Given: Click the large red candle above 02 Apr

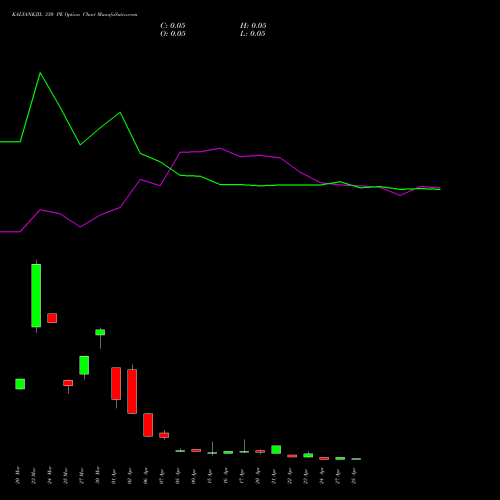Looking at the screenshot, I should (132, 391).
